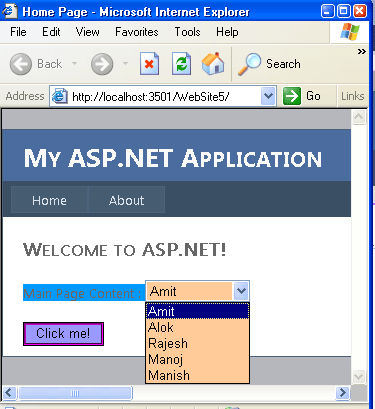
Task: Click the Search magnifier icon
Action: point(249,64)
